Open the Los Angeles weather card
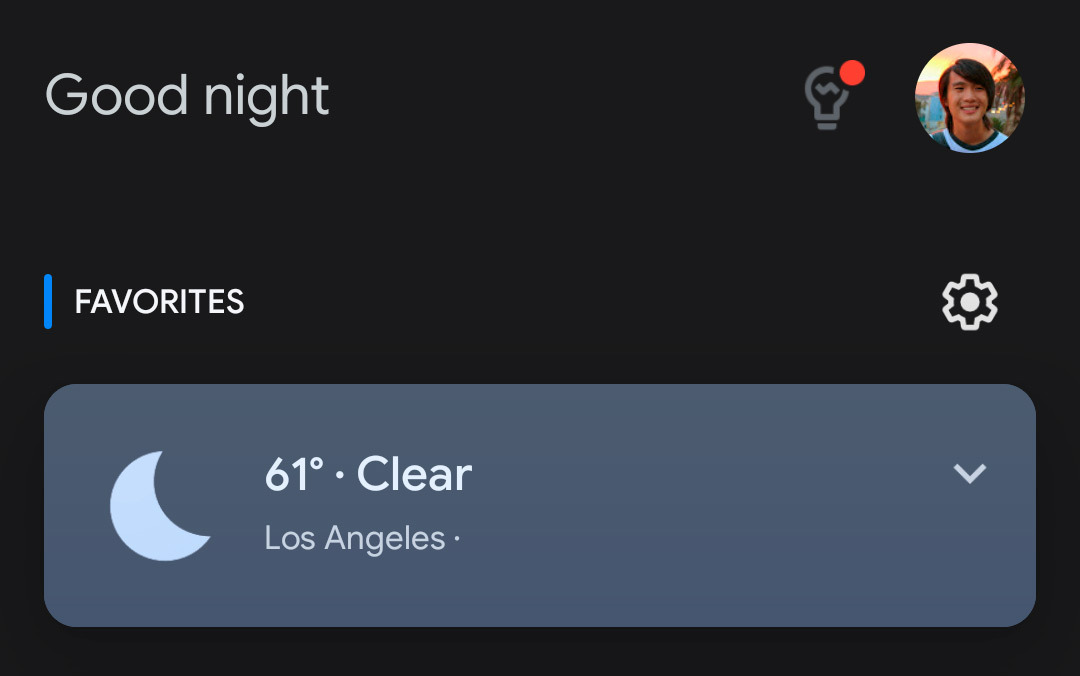Screen dimensions: 1080x676 540,505
